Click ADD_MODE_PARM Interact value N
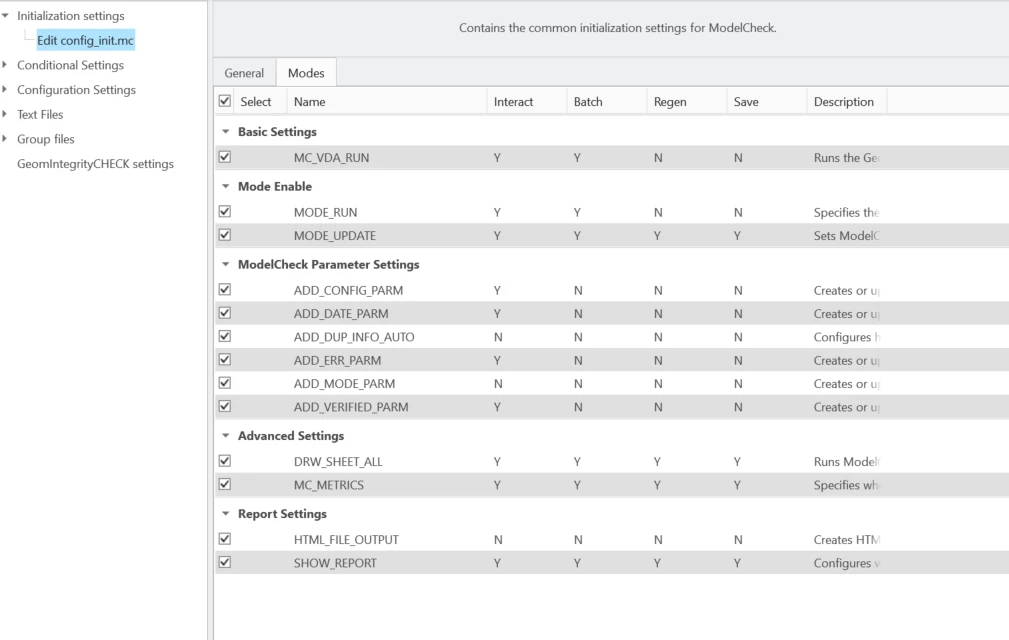 pyautogui.click(x=498, y=384)
